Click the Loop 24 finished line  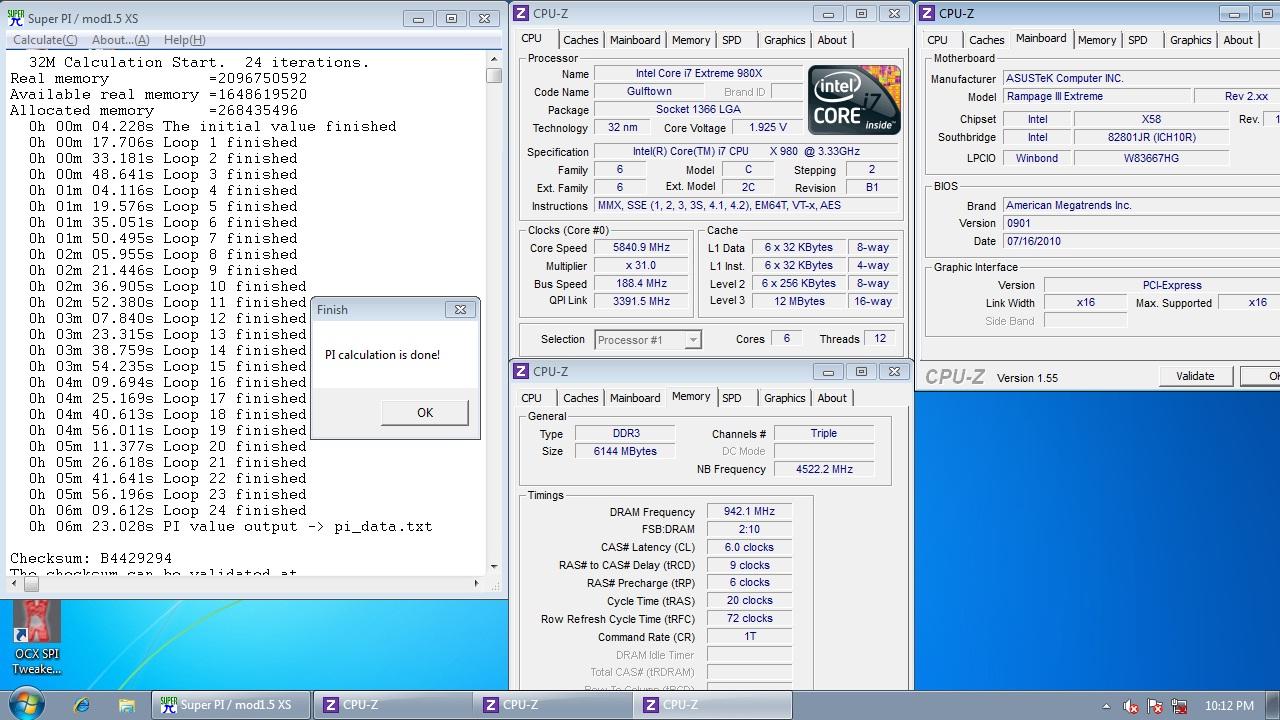click(x=167, y=510)
